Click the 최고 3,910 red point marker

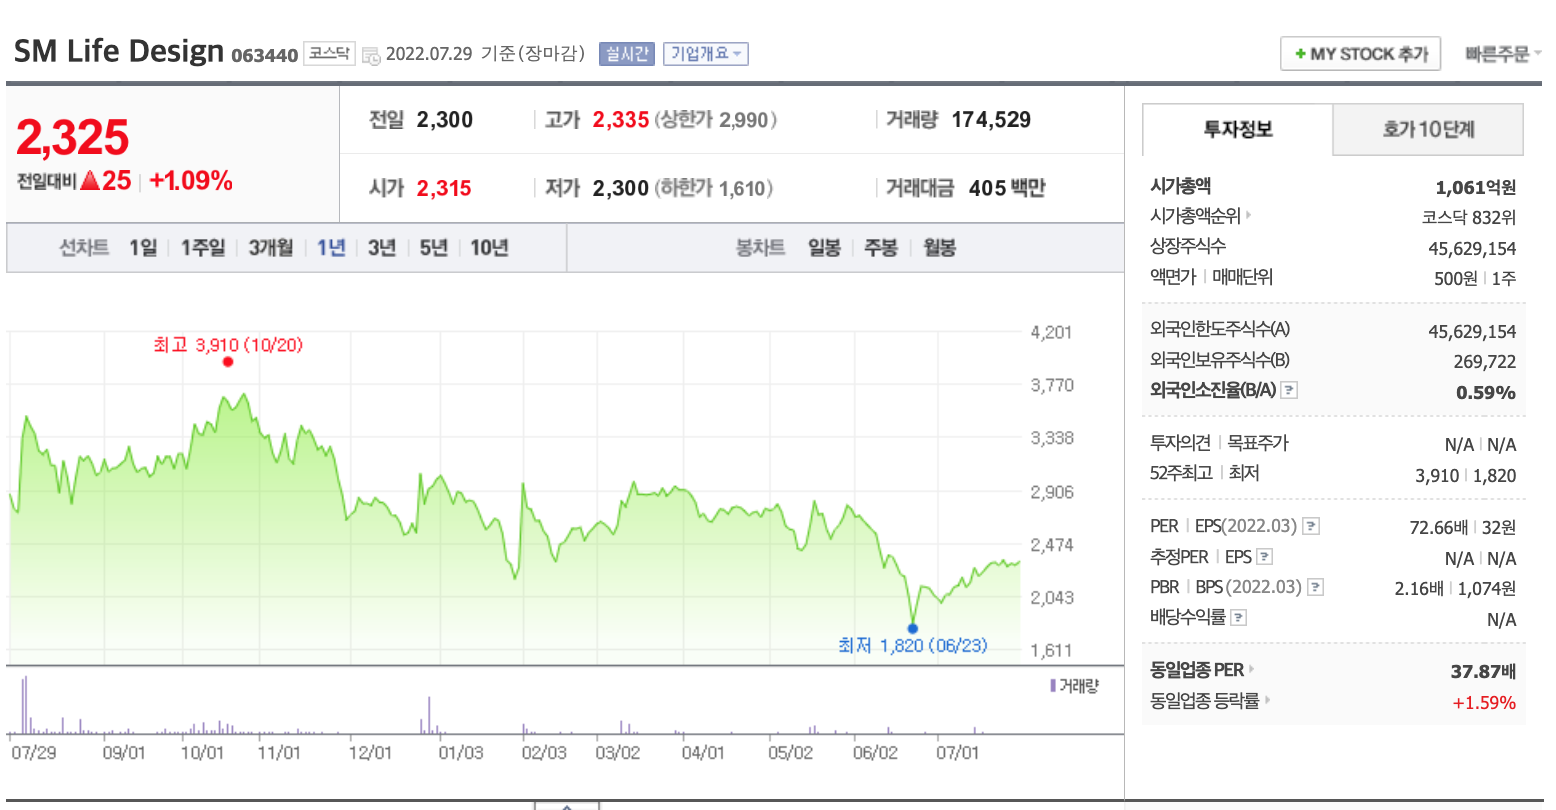click(x=228, y=362)
